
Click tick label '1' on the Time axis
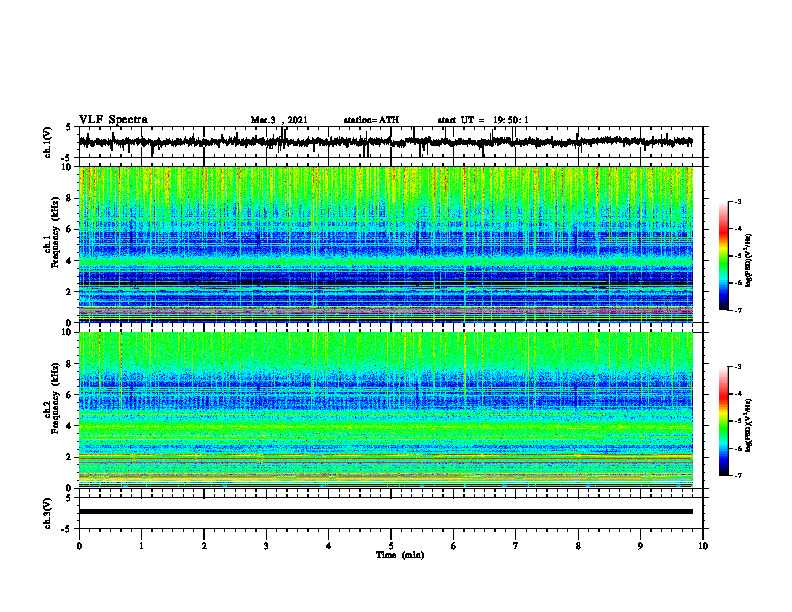[x=141, y=546]
